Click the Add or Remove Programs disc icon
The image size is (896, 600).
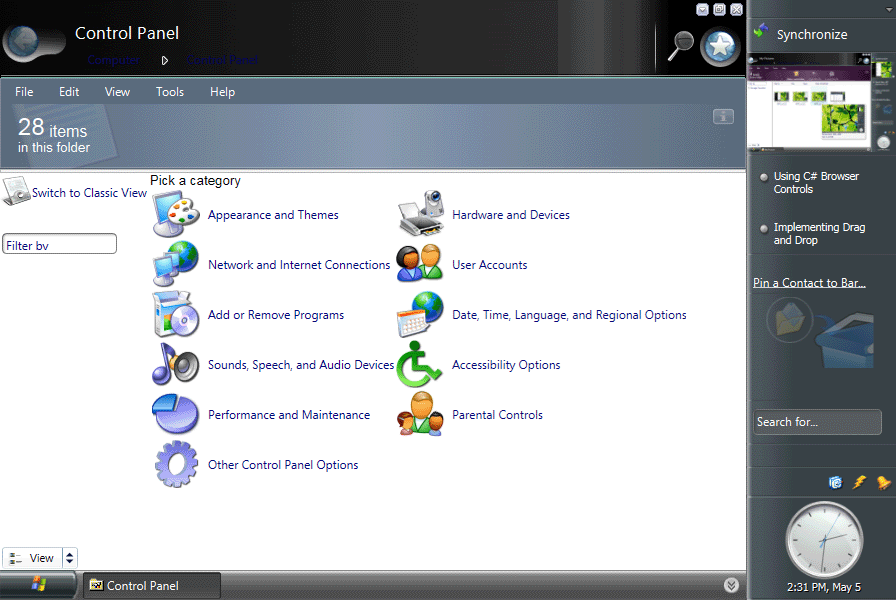tap(176, 314)
